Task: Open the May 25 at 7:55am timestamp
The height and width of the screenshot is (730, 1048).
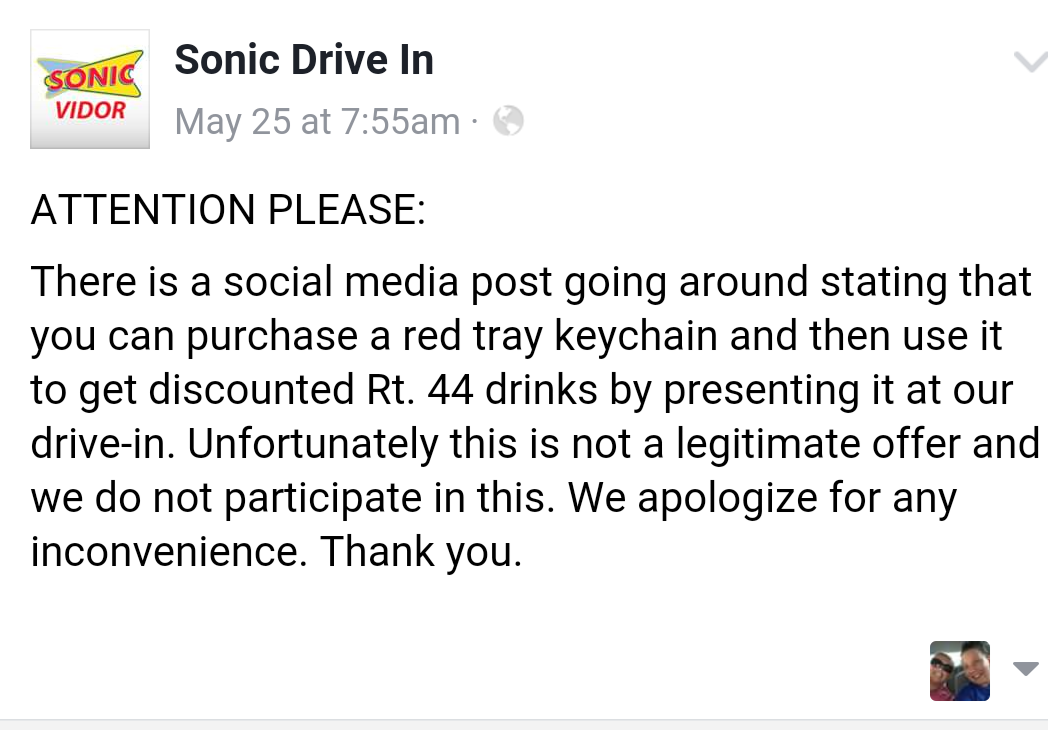Action: (x=317, y=122)
